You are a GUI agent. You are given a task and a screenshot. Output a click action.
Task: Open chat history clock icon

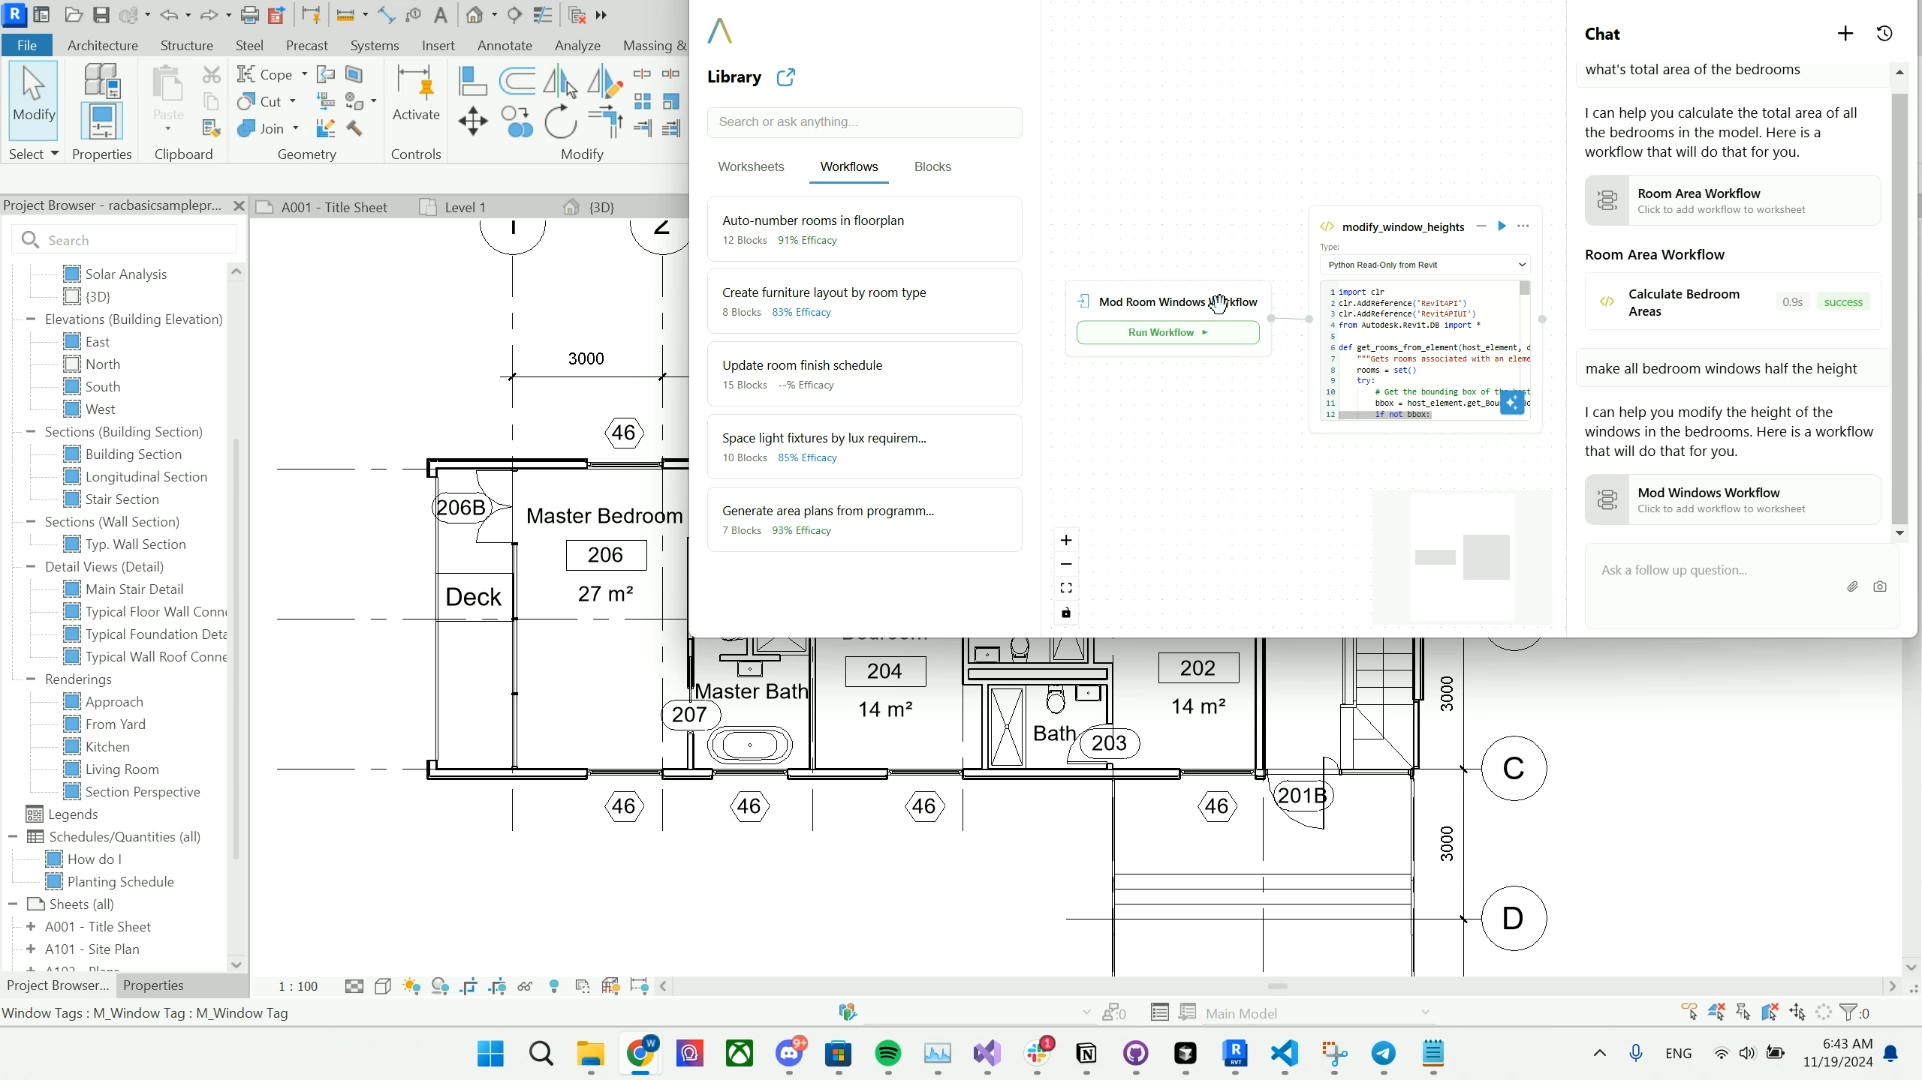[x=1884, y=33]
